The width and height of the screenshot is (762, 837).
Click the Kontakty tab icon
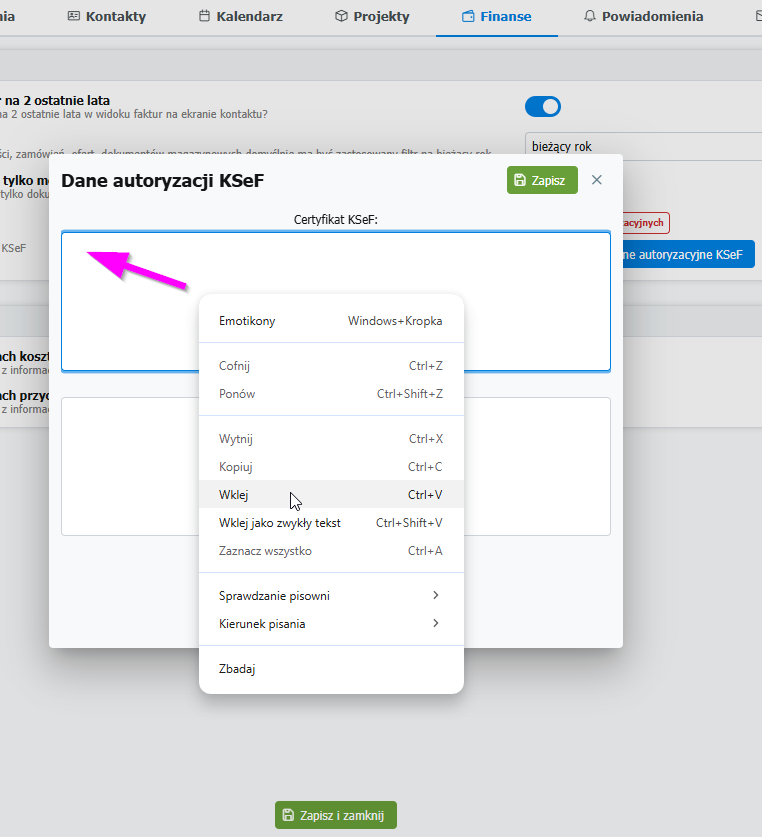coord(74,17)
